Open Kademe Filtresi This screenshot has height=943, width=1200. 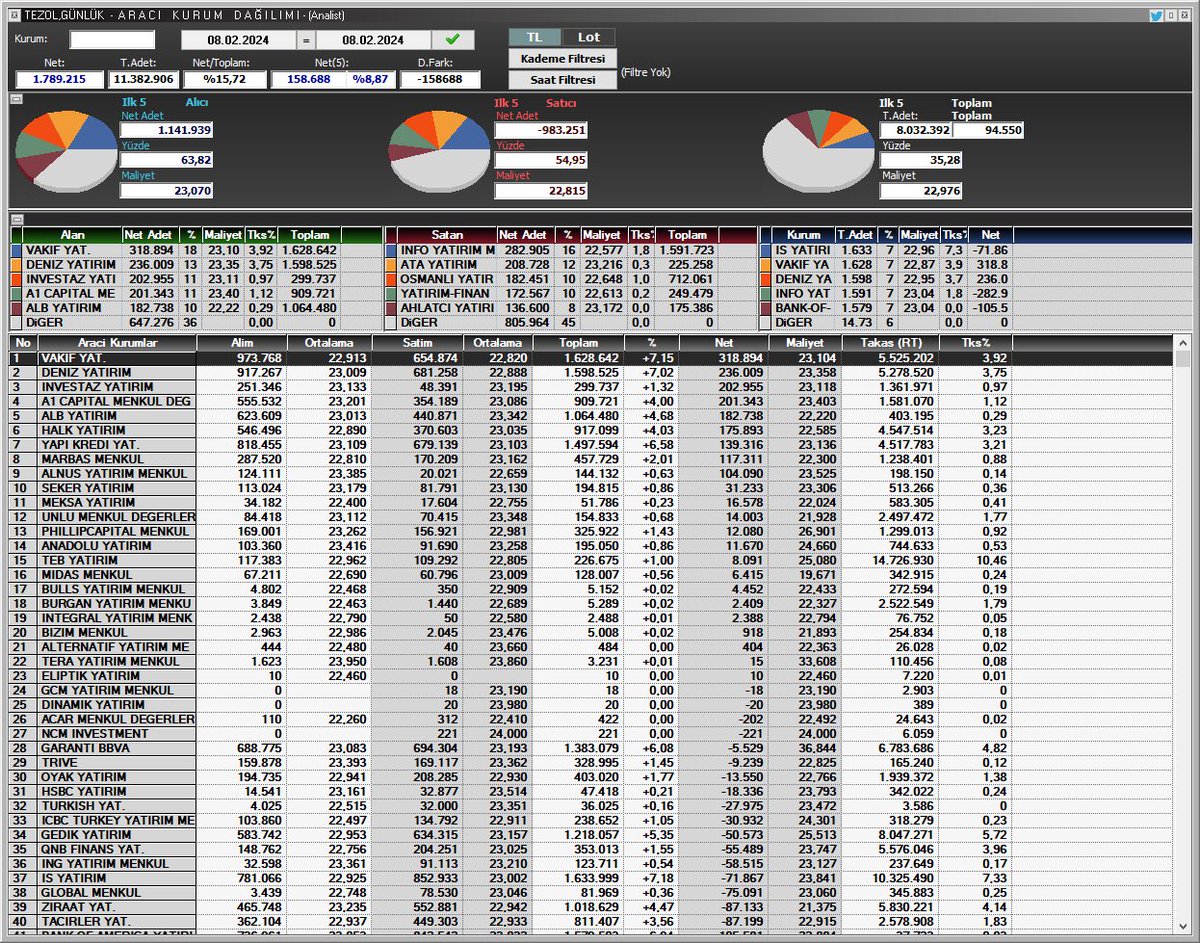click(x=563, y=59)
